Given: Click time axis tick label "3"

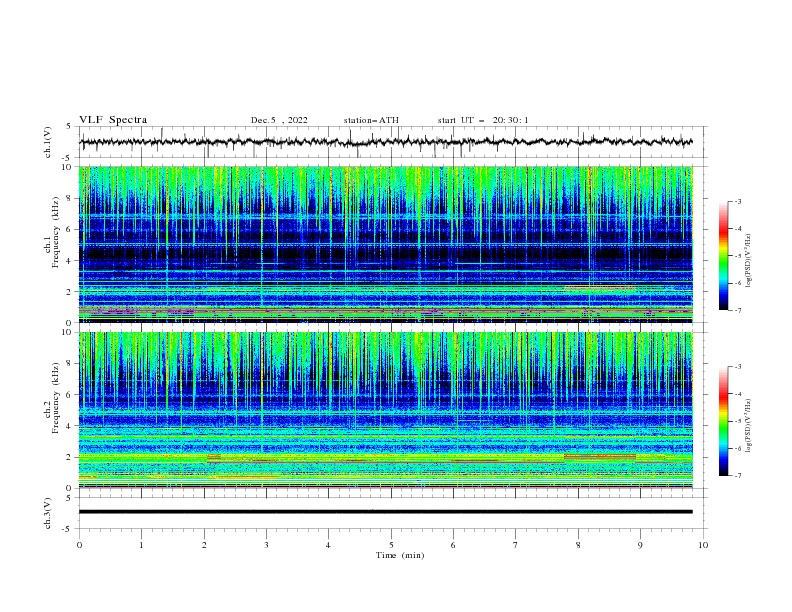Looking at the screenshot, I should pyautogui.click(x=266, y=545).
